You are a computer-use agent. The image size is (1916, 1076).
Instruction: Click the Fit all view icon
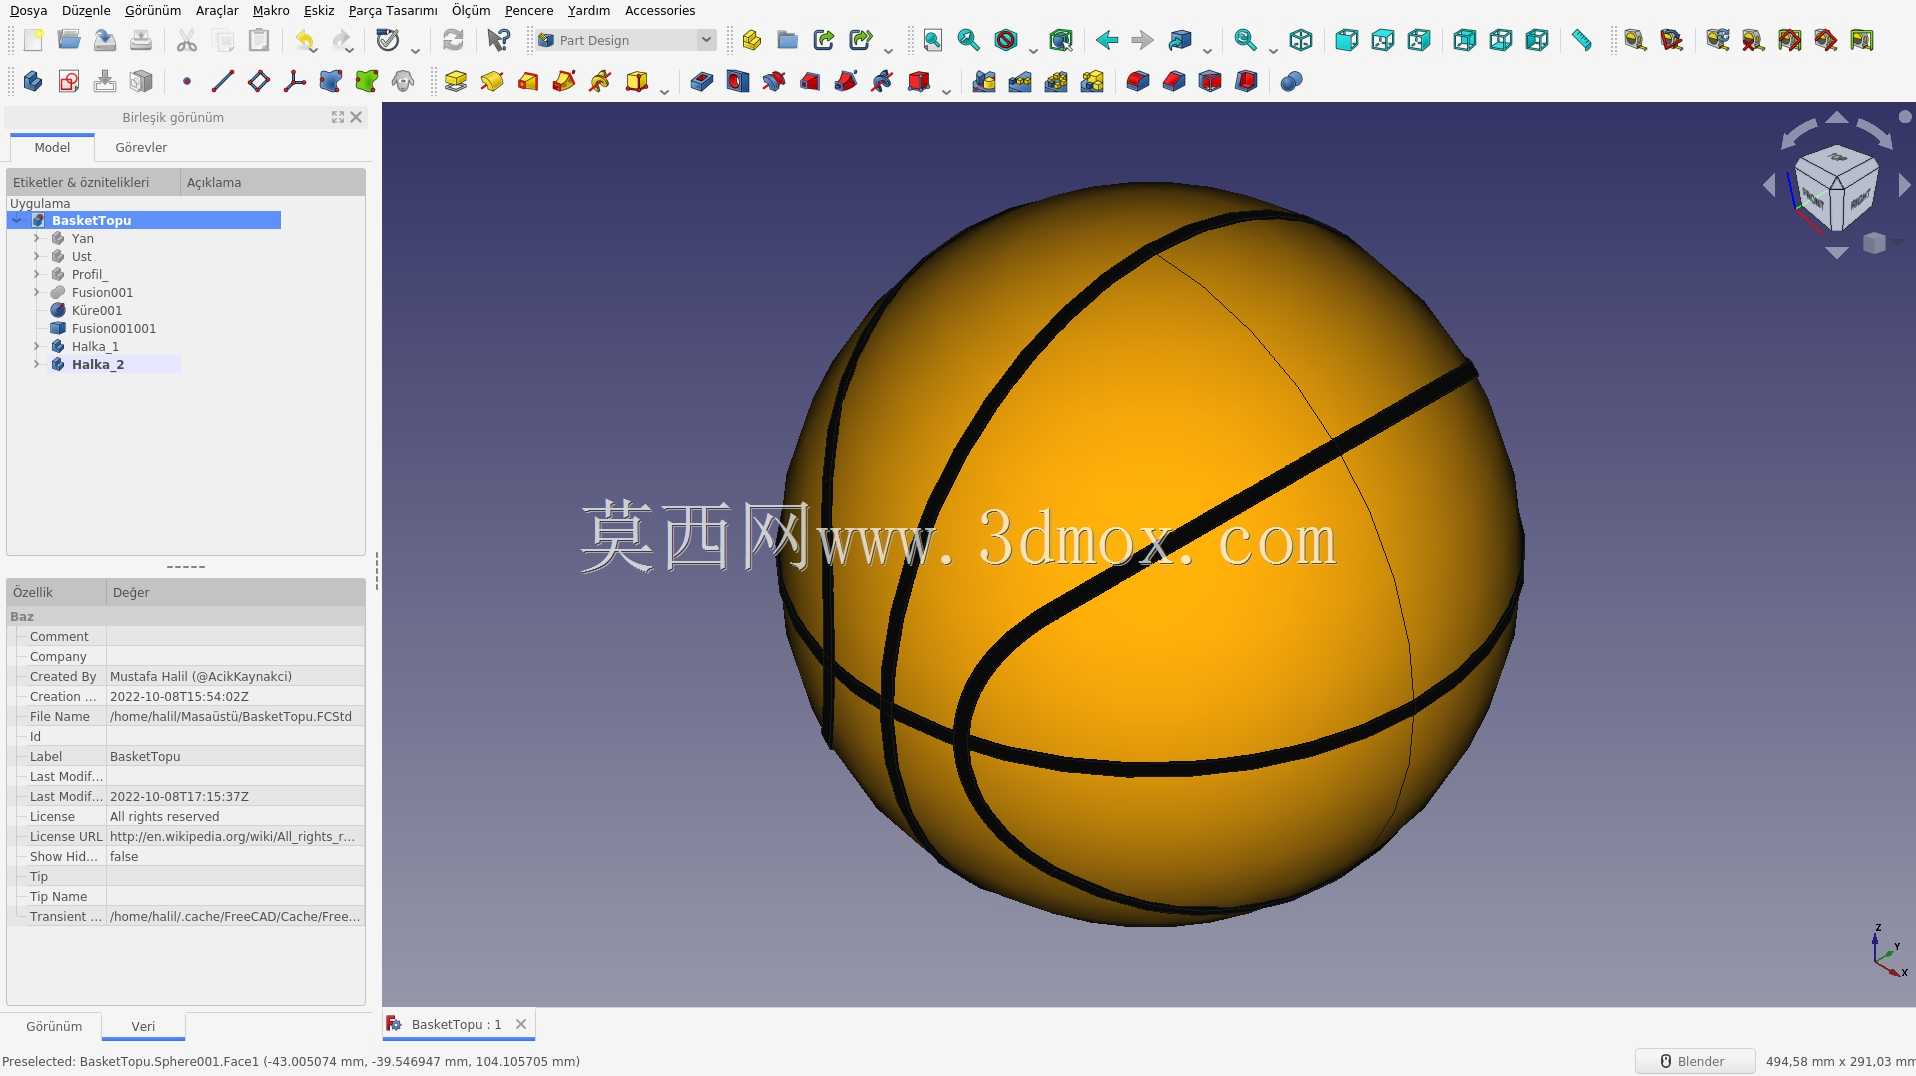(932, 40)
